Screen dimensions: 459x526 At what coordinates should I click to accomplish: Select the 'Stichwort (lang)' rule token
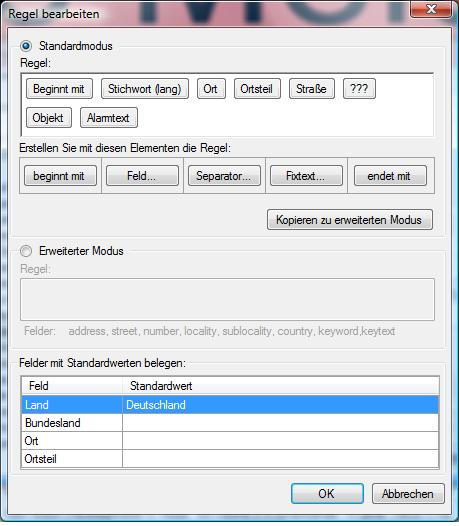tap(145, 89)
